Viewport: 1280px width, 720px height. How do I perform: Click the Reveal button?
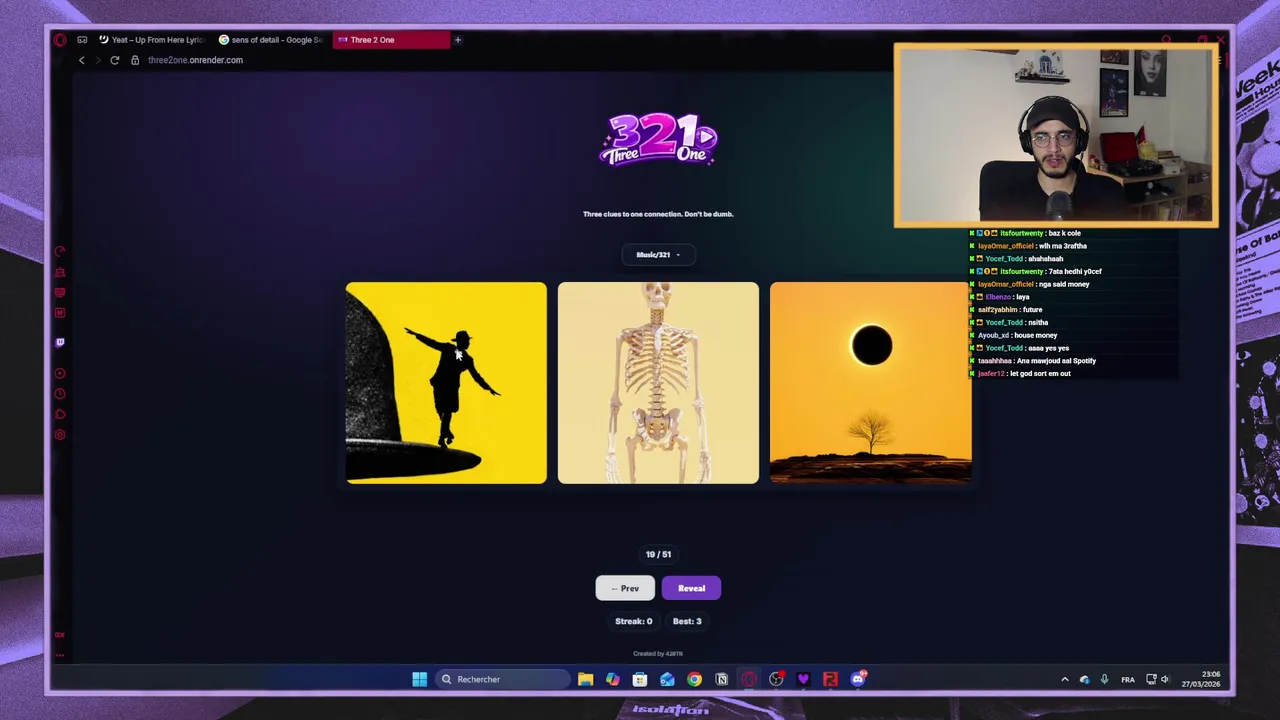691,588
